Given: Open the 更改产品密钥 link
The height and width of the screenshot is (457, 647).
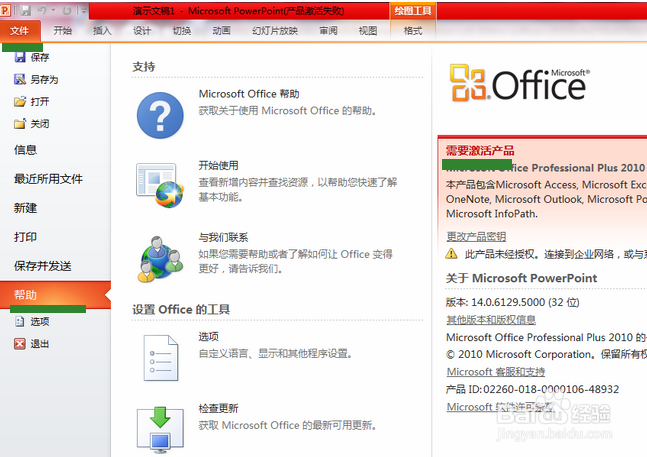Looking at the screenshot, I should pos(476,236).
